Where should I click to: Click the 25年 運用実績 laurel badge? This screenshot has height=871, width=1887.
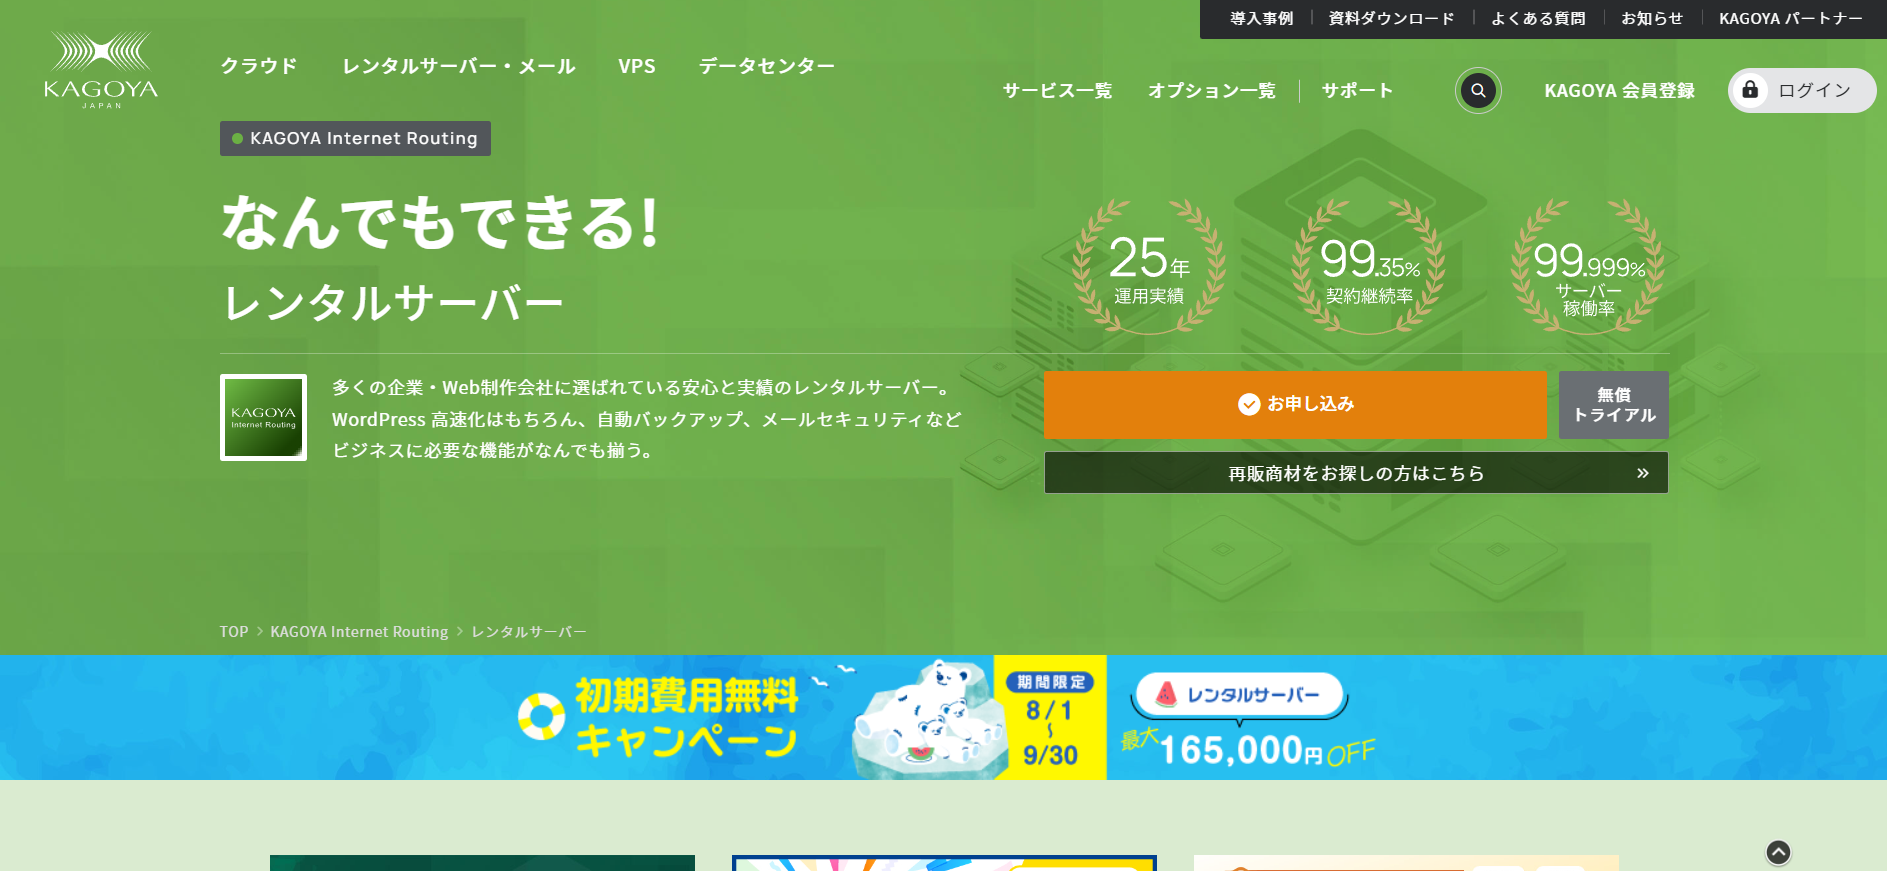[1149, 267]
